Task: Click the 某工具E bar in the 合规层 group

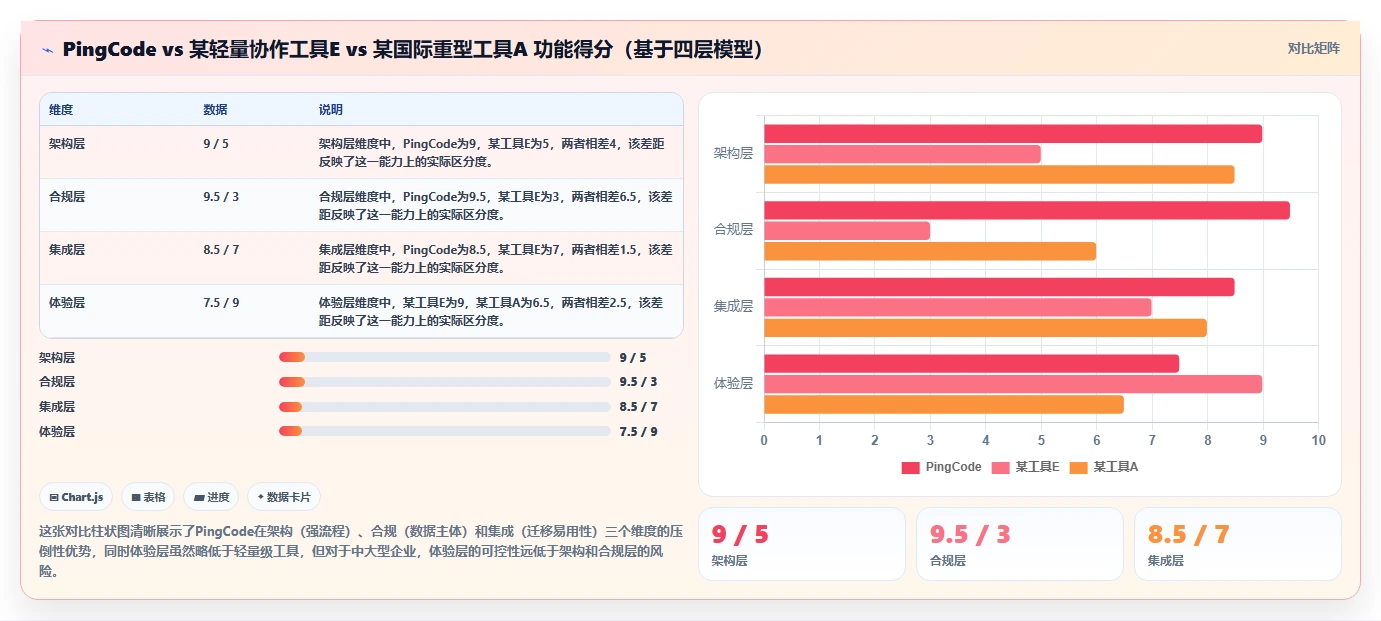Action: tap(847, 231)
